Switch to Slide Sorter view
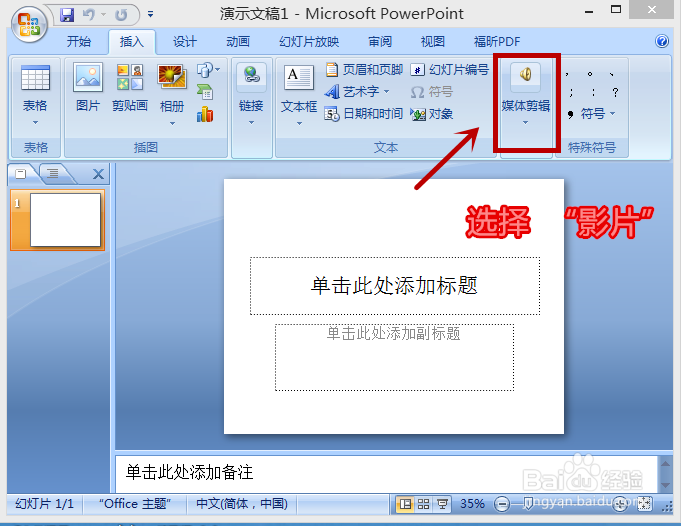The height and width of the screenshot is (526, 681). [x=423, y=504]
